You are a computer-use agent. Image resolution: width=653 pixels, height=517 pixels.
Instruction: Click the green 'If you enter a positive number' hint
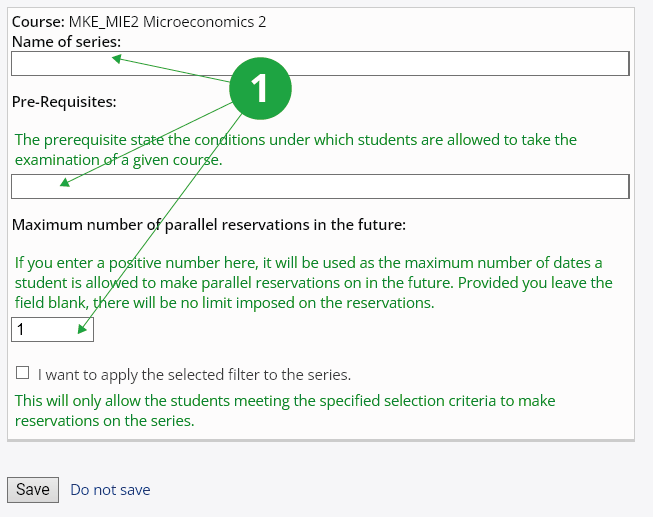coord(314,282)
